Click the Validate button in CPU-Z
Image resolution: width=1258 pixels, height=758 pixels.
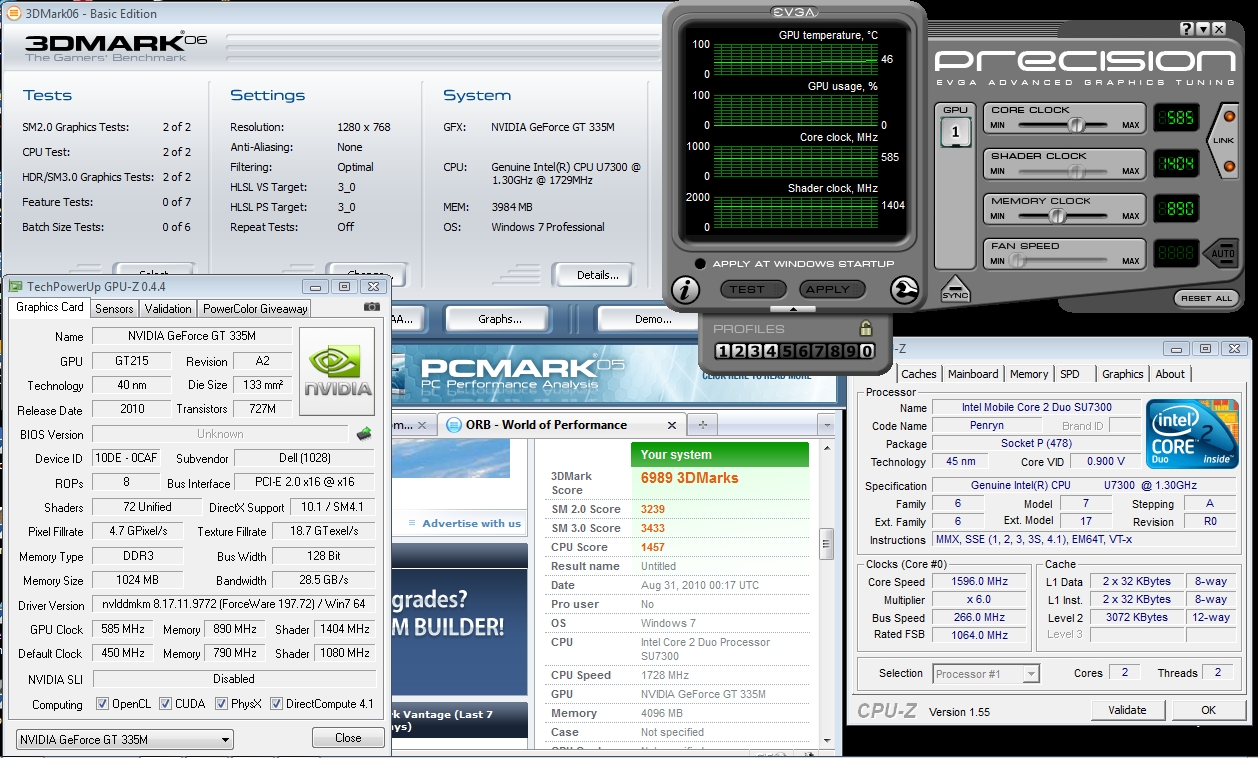point(1127,710)
